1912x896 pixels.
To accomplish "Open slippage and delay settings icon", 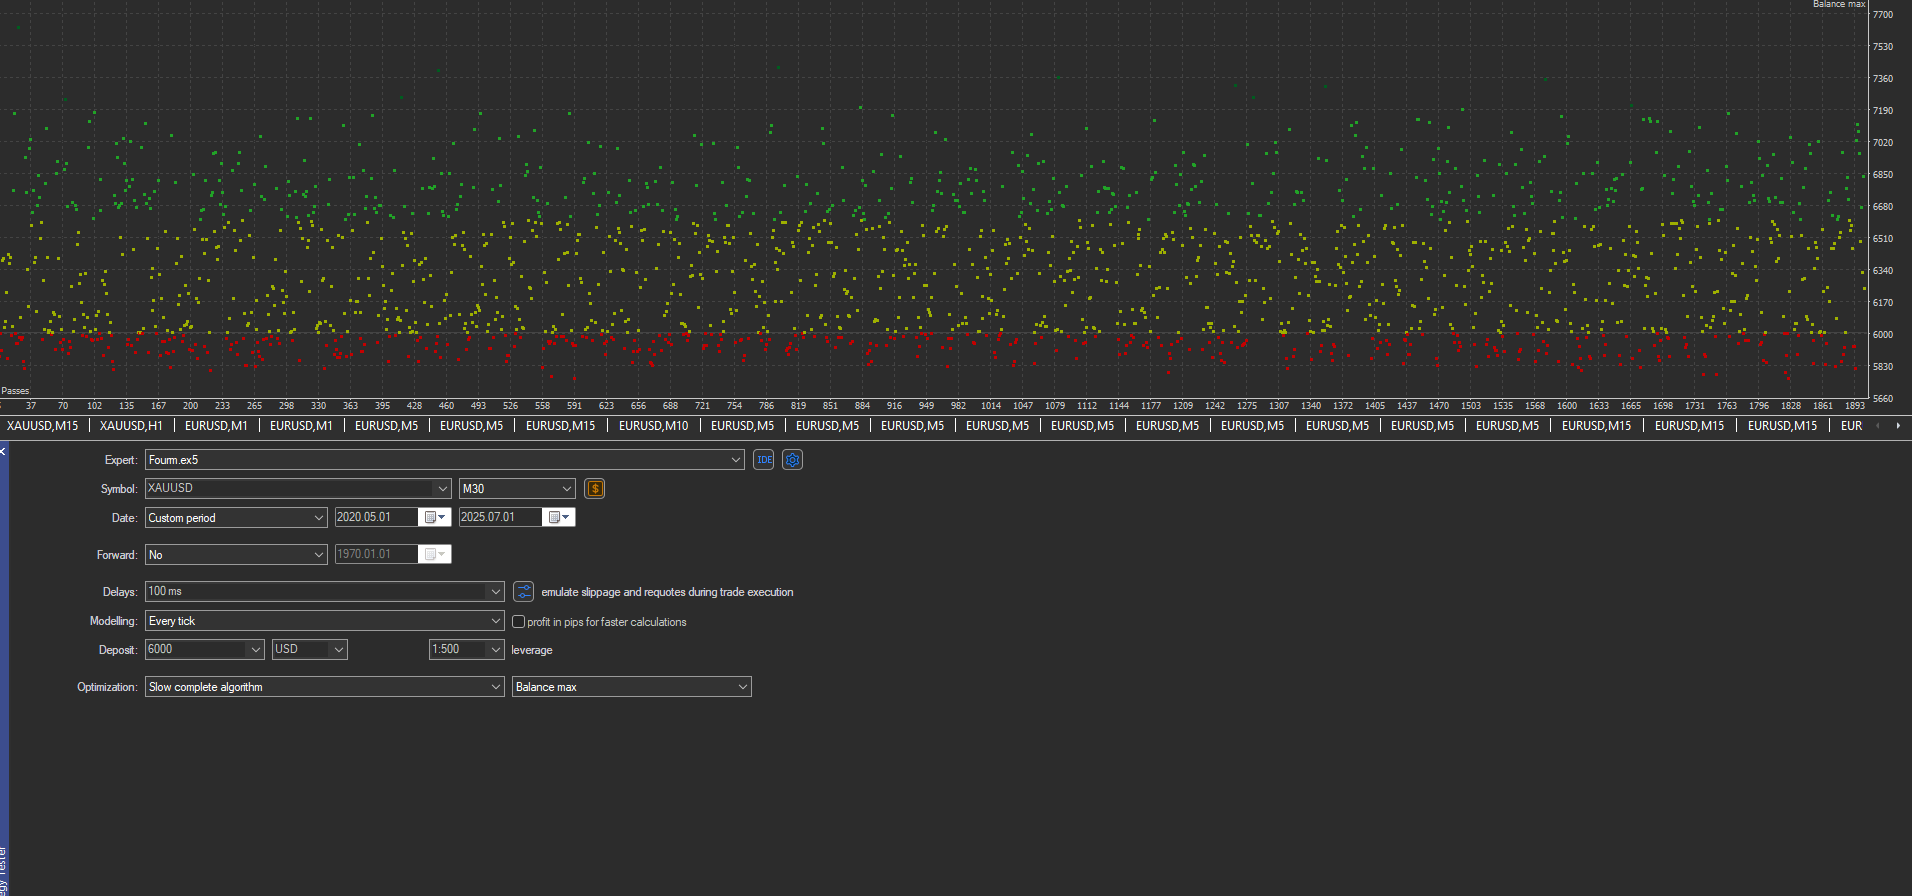I will click(x=524, y=592).
